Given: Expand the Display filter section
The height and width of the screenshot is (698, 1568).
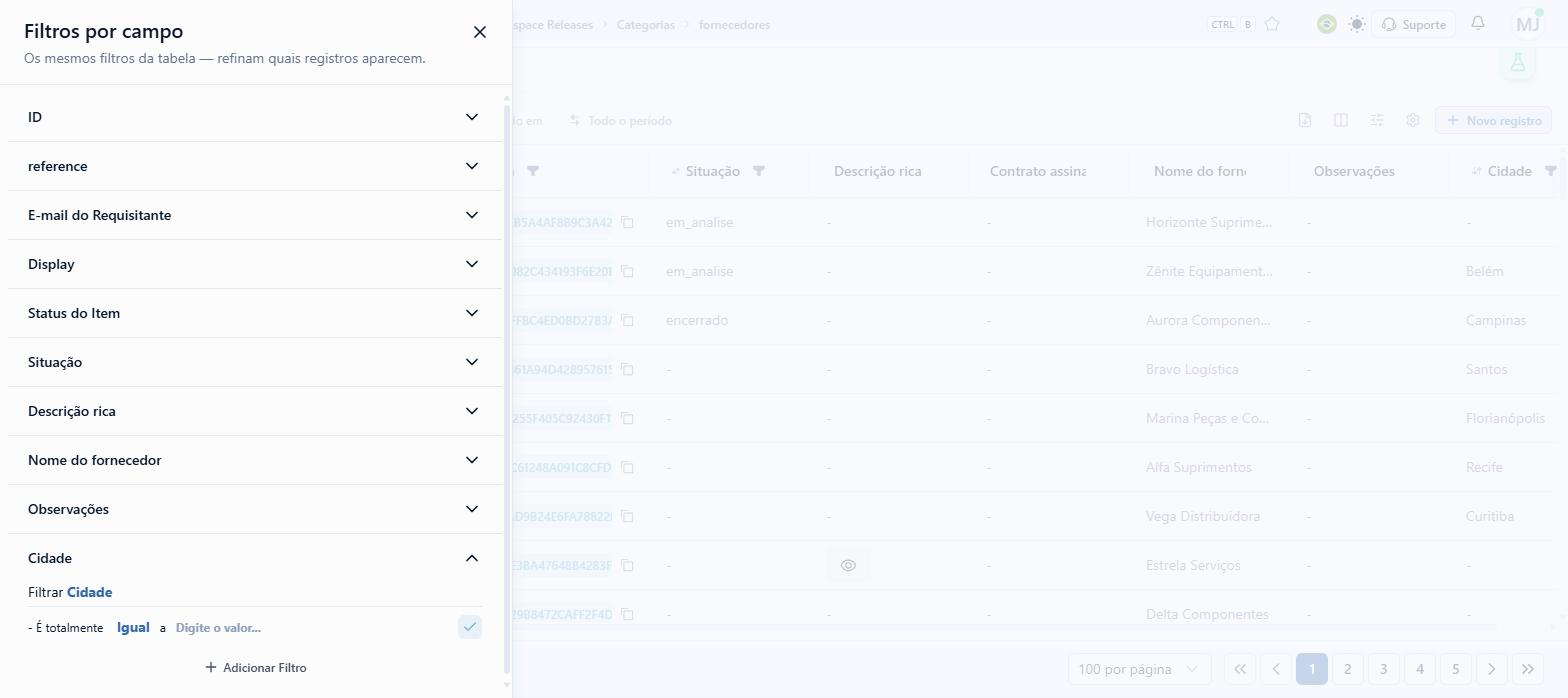Looking at the screenshot, I should click(x=255, y=264).
